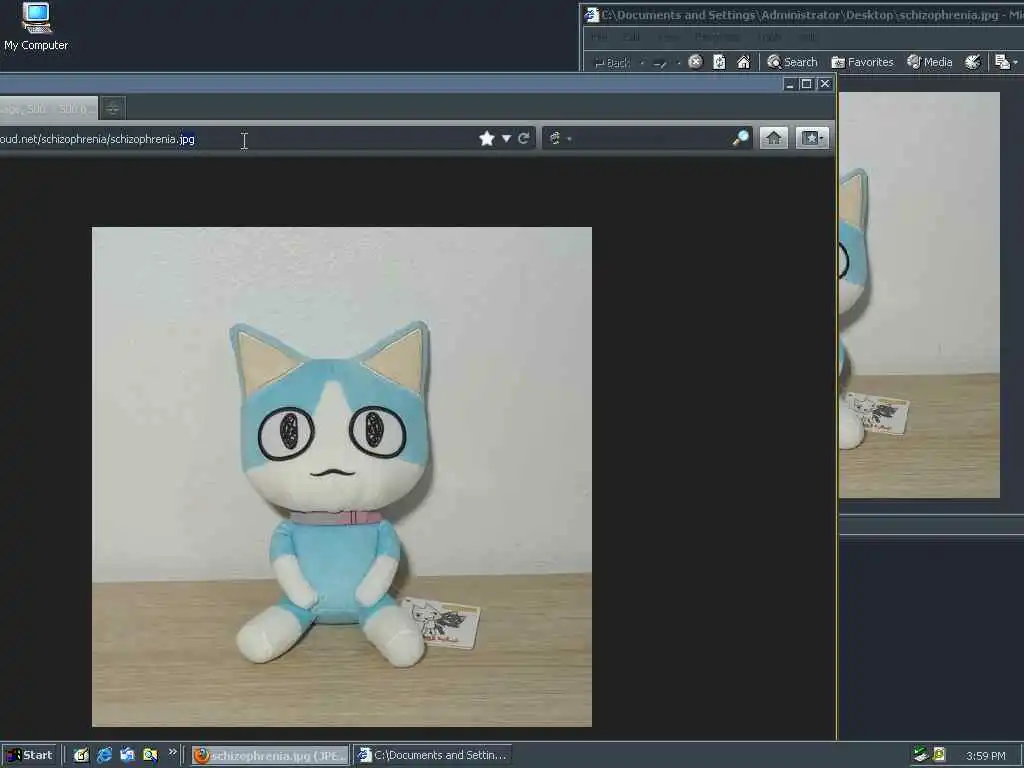Switch to schizophrenia.jpg Firefox taskbar button
The height and width of the screenshot is (768, 1024).
270,756
